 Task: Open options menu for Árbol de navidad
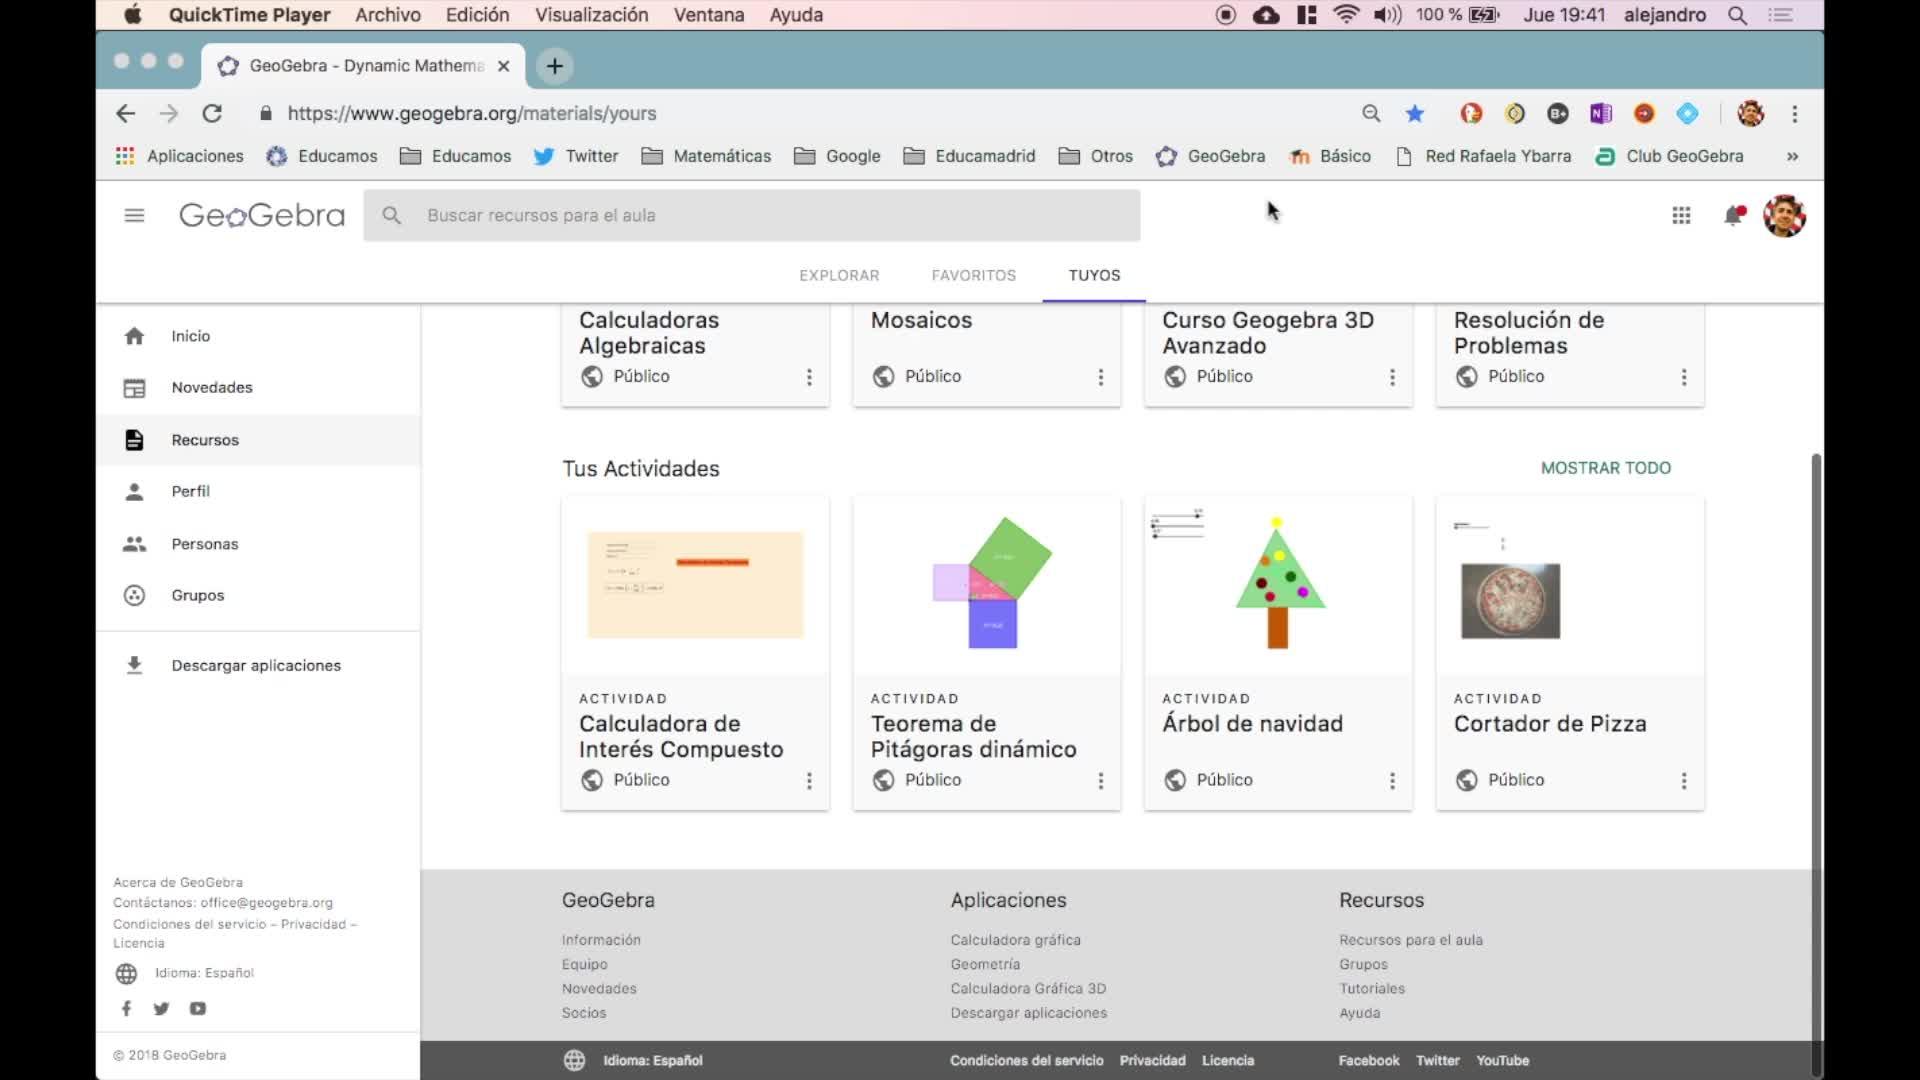click(1392, 780)
